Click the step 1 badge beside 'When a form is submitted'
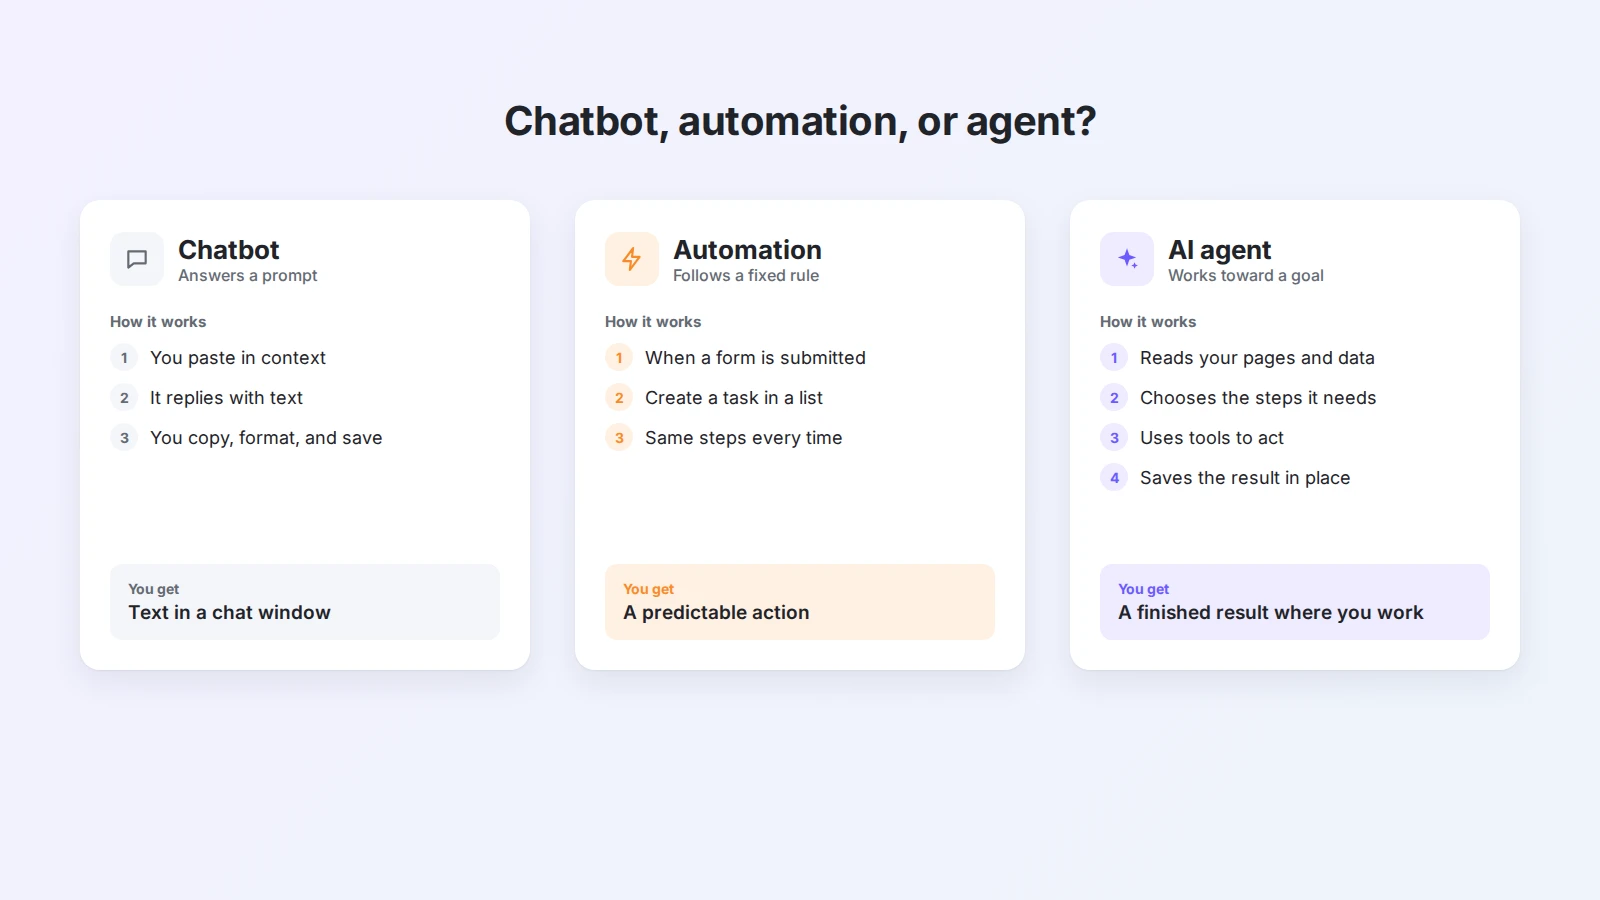The height and width of the screenshot is (900, 1600). (619, 357)
